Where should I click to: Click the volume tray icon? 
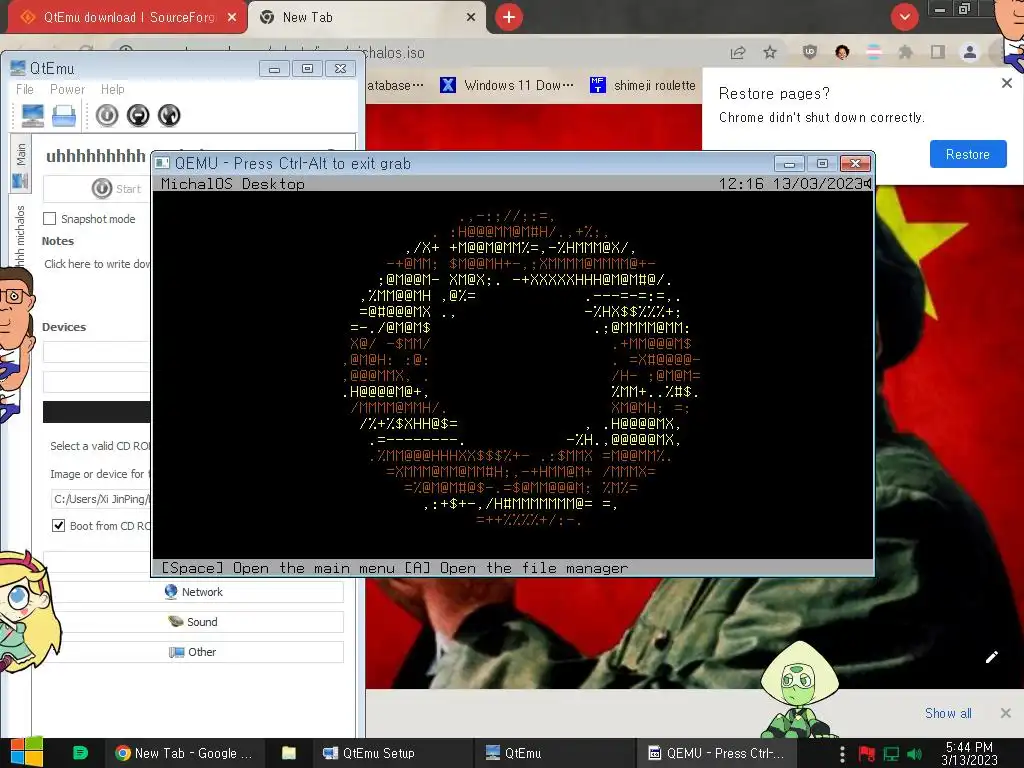(x=915, y=754)
